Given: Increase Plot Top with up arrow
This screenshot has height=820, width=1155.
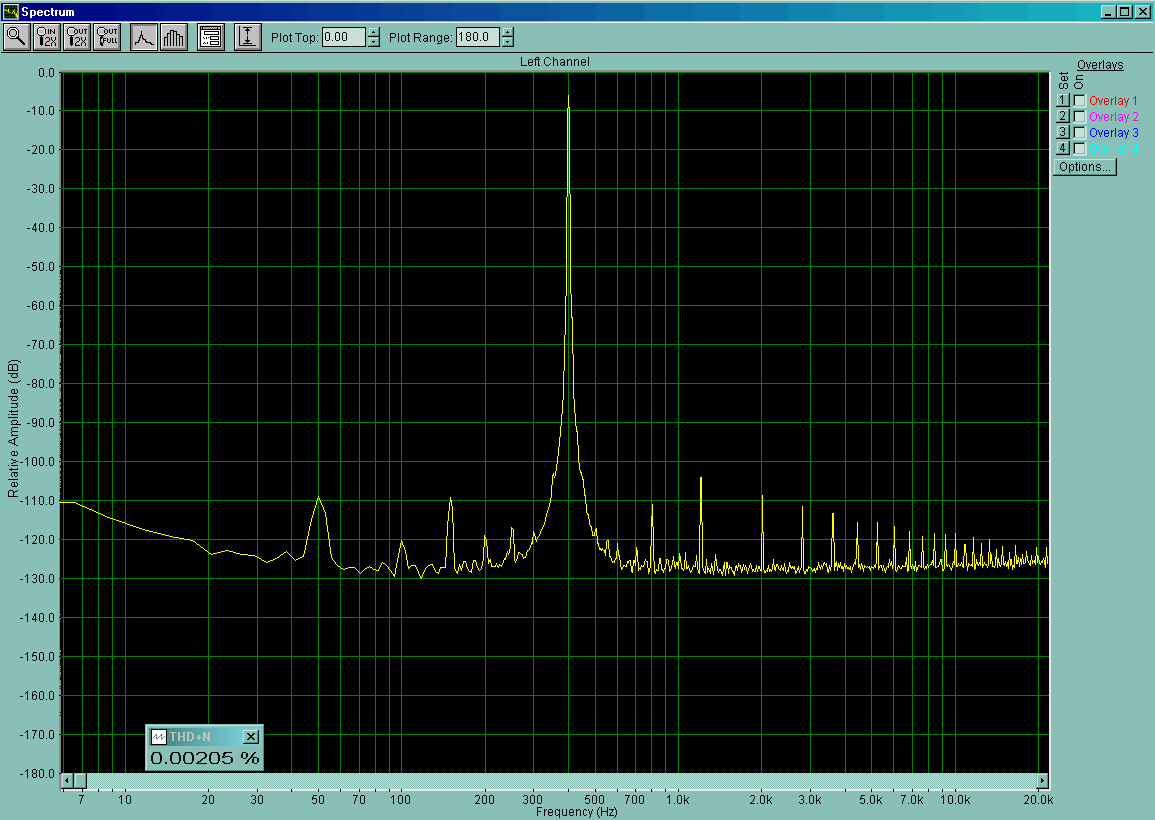Looking at the screenshot, I should click(374, 32).
